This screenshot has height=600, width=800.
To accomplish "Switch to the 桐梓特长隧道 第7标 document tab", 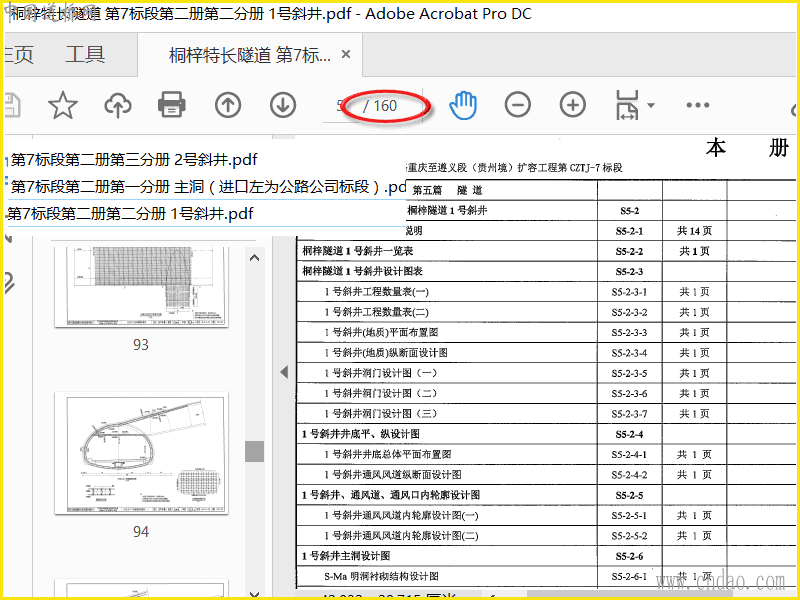I will pyautogui.click(x=249, y=55).
